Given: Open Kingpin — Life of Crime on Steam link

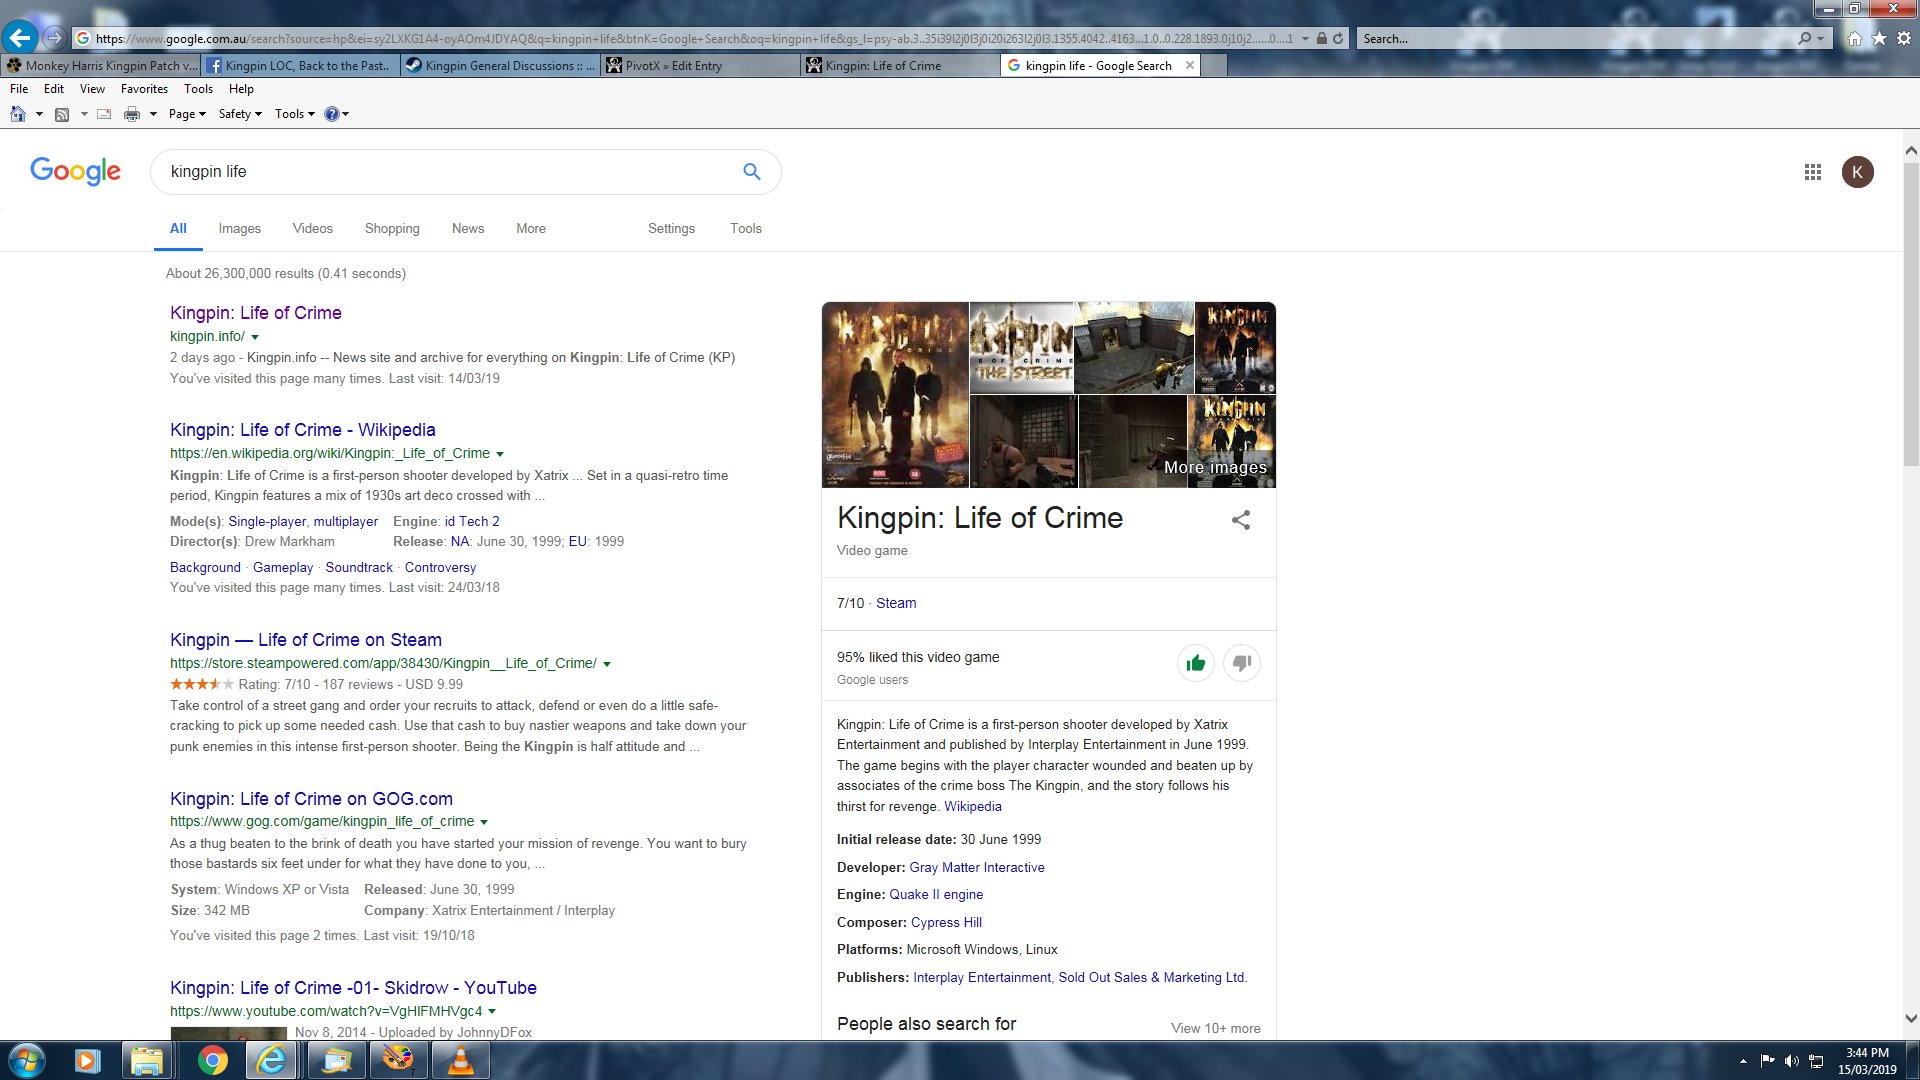Looking at the screenshot, I should 306,640.
